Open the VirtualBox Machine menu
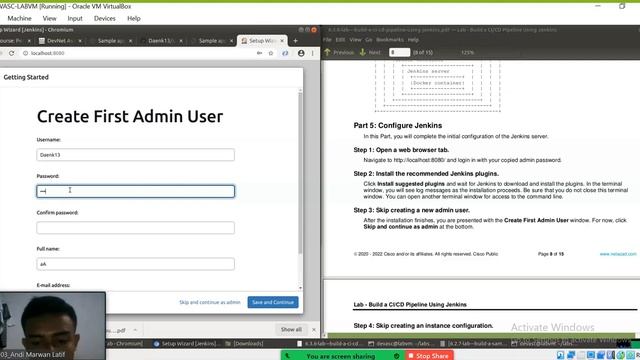The width and height of the screenshot is (640, 360). [x=19, y=18]
